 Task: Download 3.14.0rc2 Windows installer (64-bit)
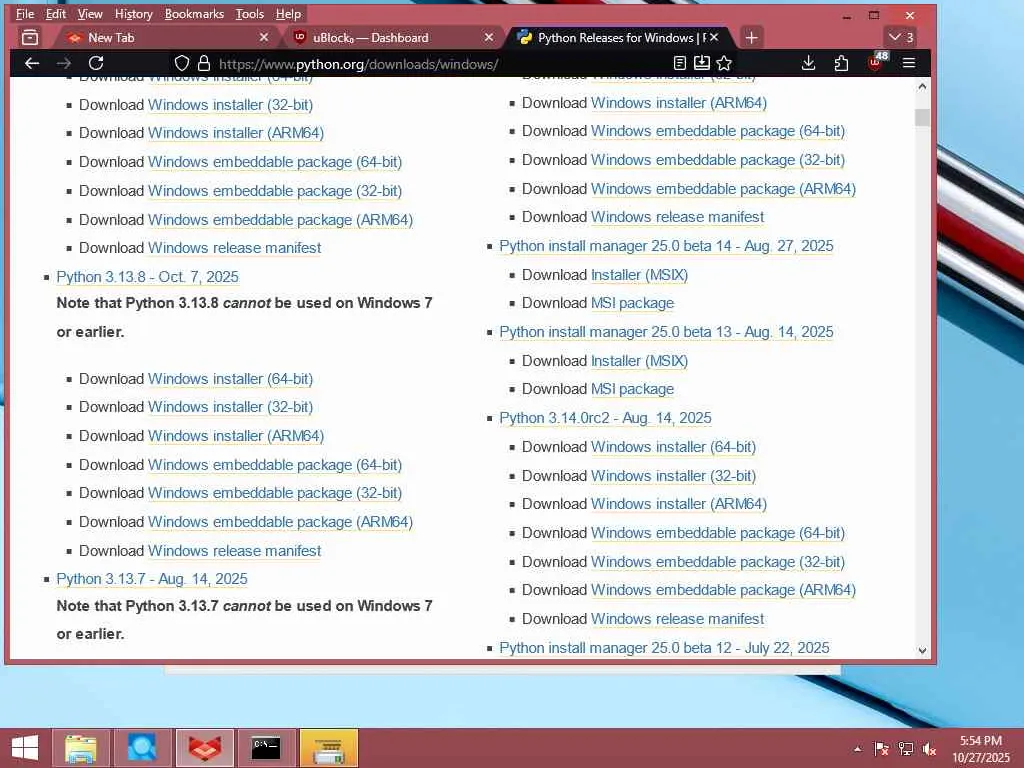coord(673,447)
